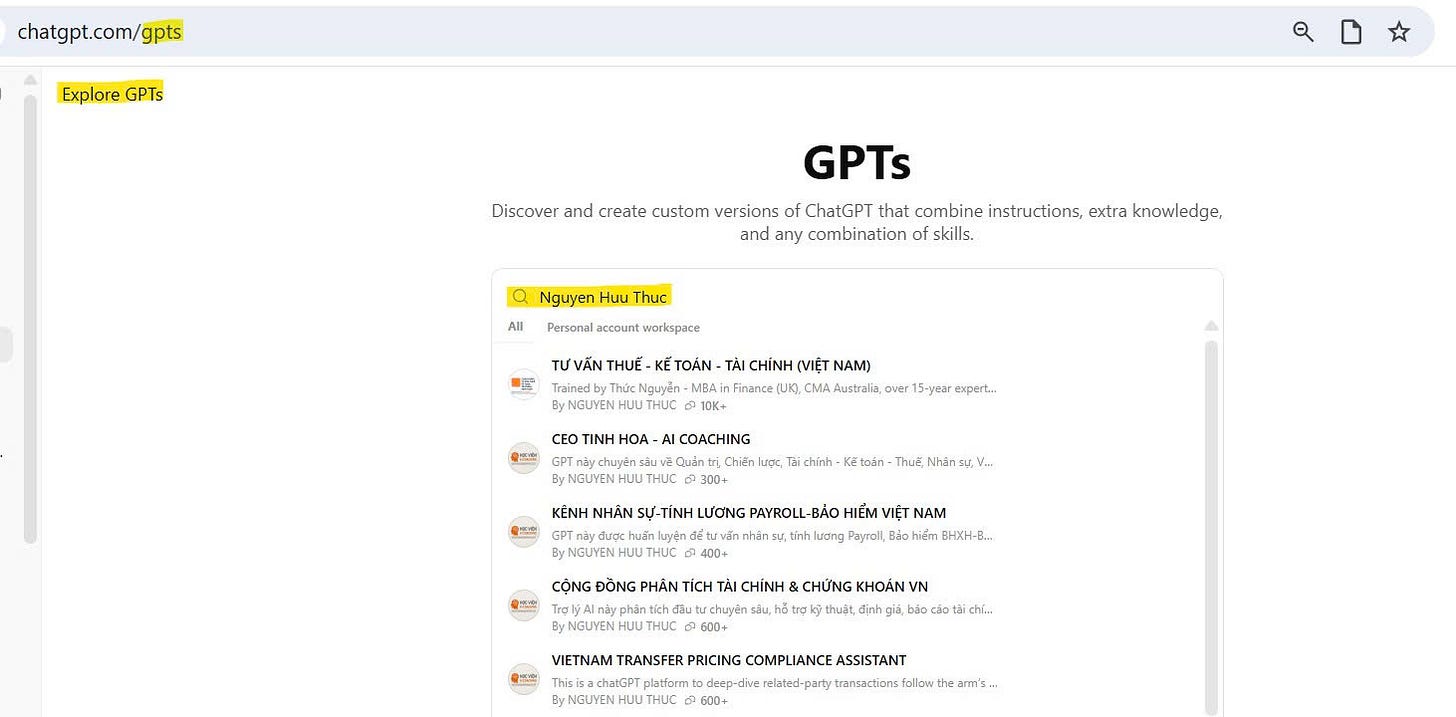Click 'By NGUYEN HUU THUC' under TƯ VẤN THUẾ
This screenshot has height=717, width=1456.
pos(614,405)
